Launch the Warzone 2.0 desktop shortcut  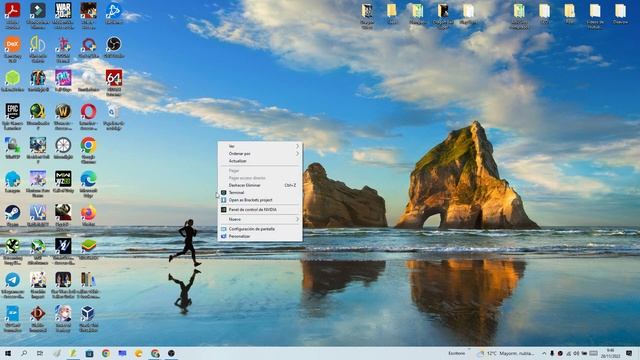click(63, 11)
